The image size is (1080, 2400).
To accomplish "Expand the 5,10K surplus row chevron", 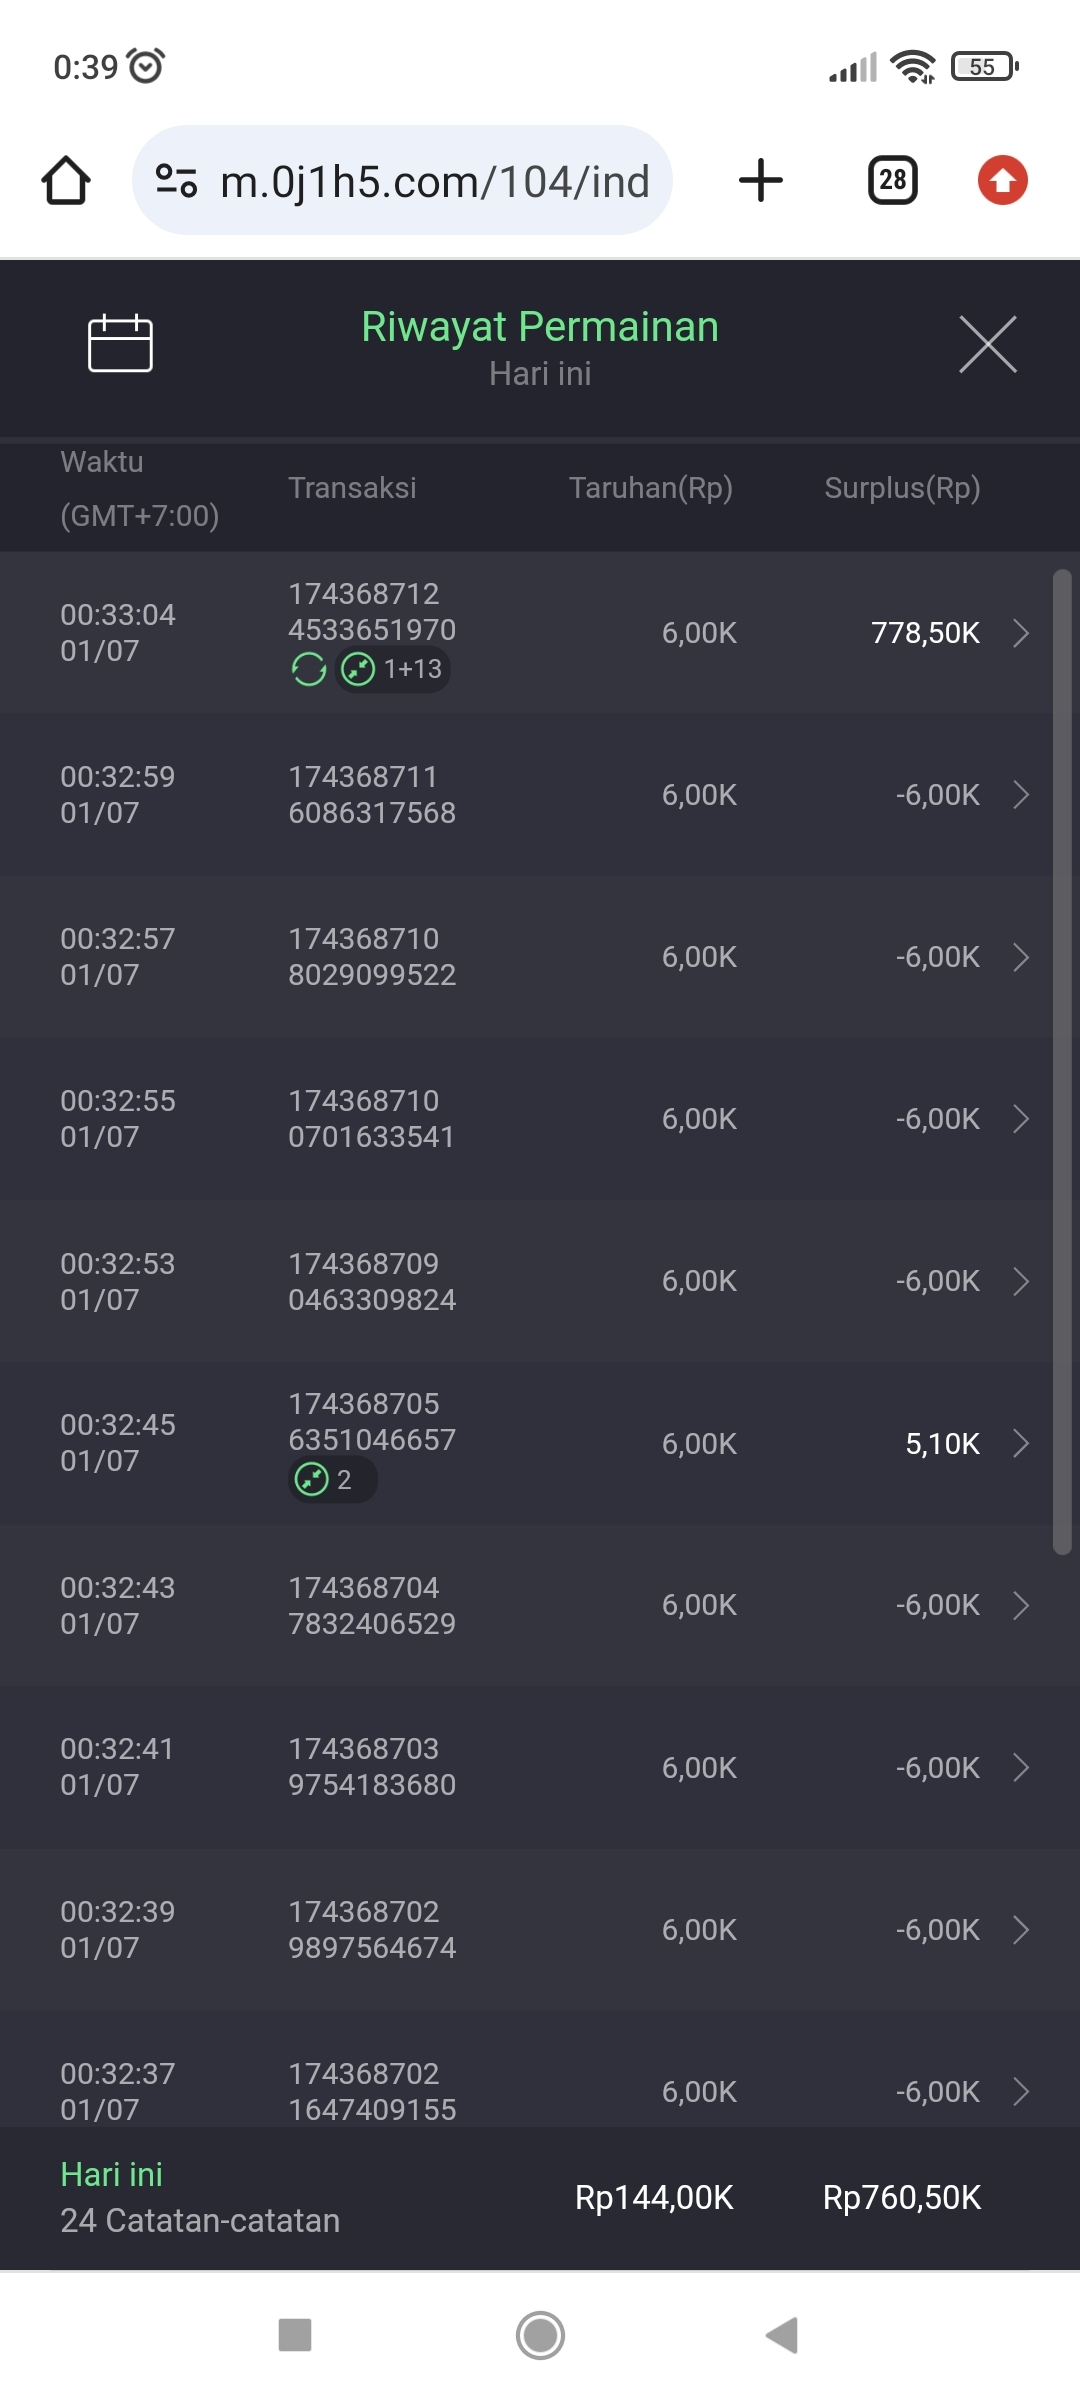I will coord(1020,1443).
